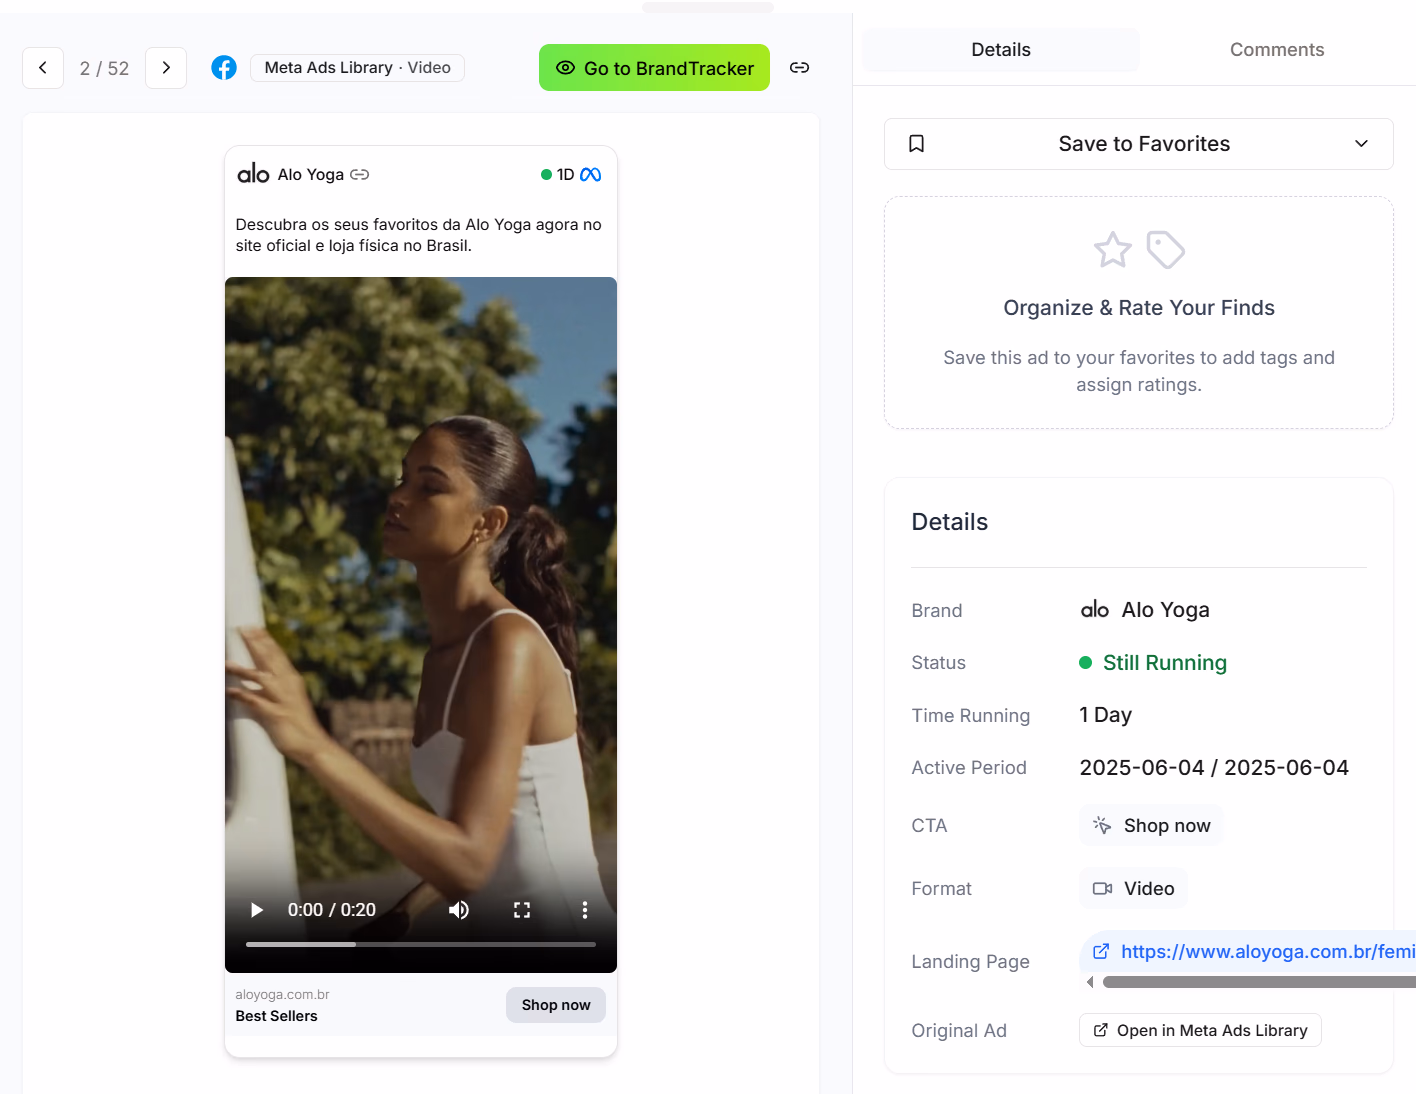1416x1094 pixels.
Task: Play the Alo Yoga video
Action: 257,910
